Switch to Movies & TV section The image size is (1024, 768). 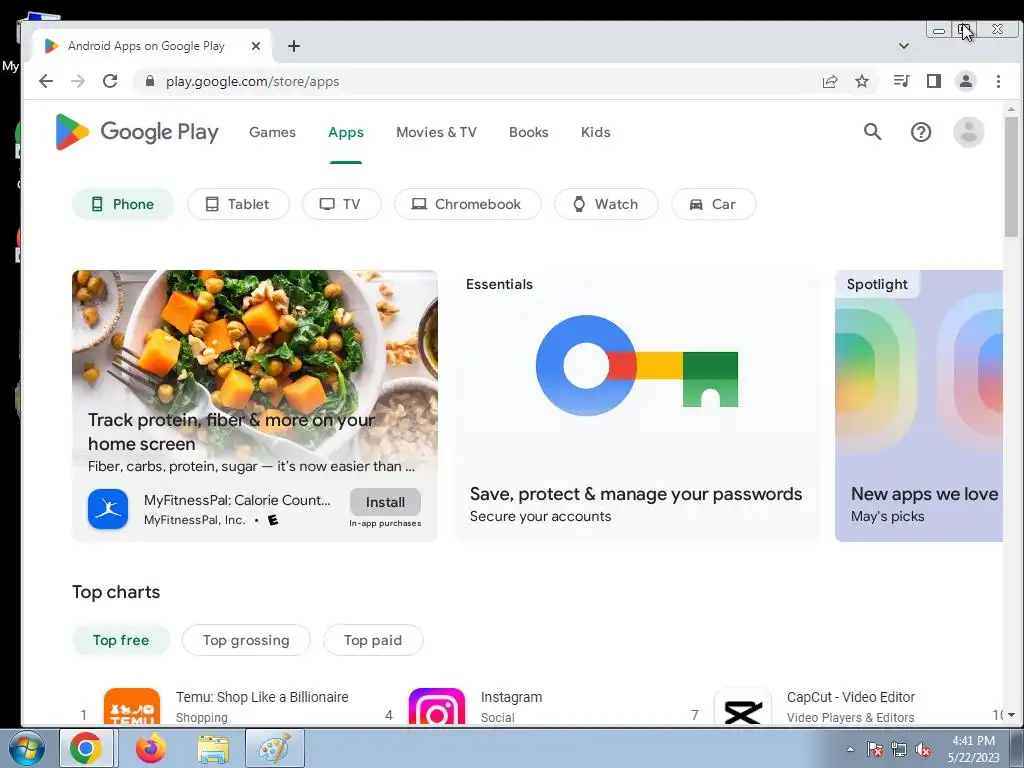click(x=436, y=132)
